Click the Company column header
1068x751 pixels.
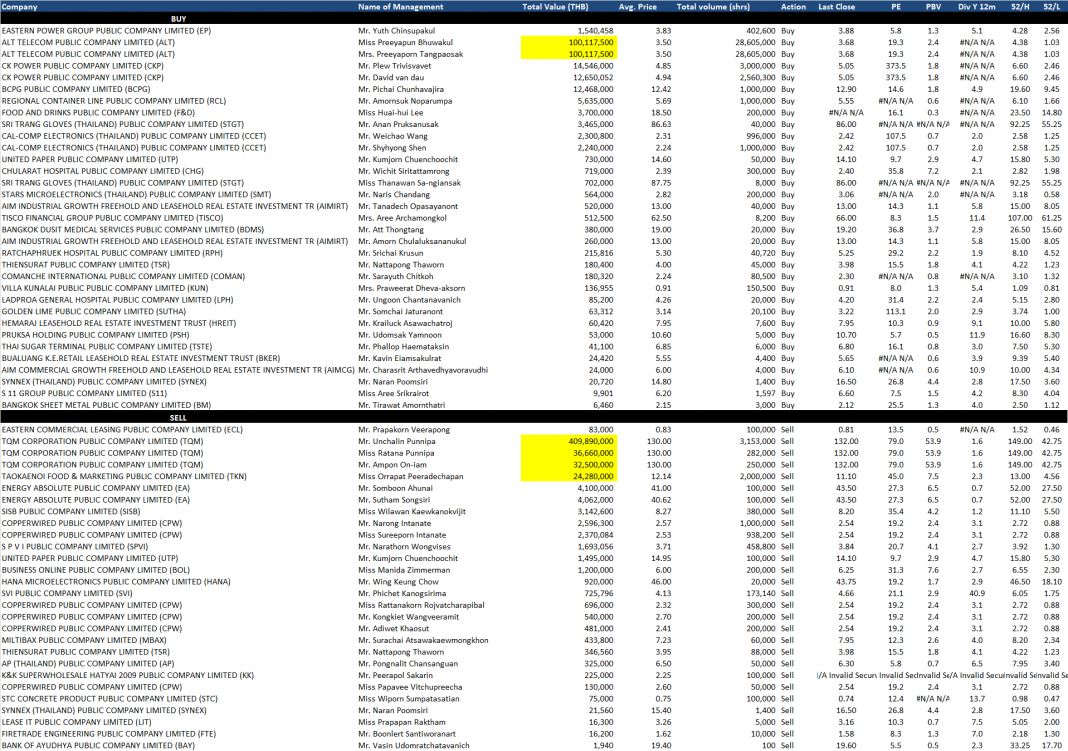click(20, 6)
